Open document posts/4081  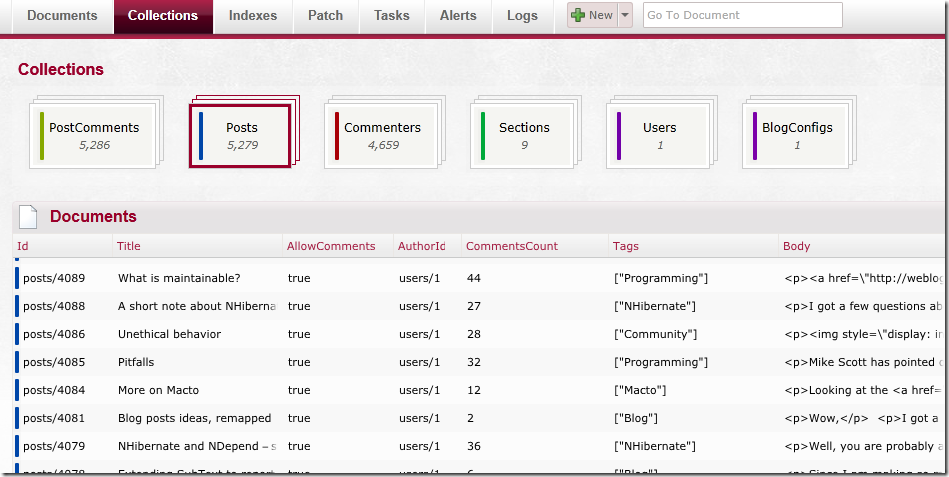click(54, 418)
